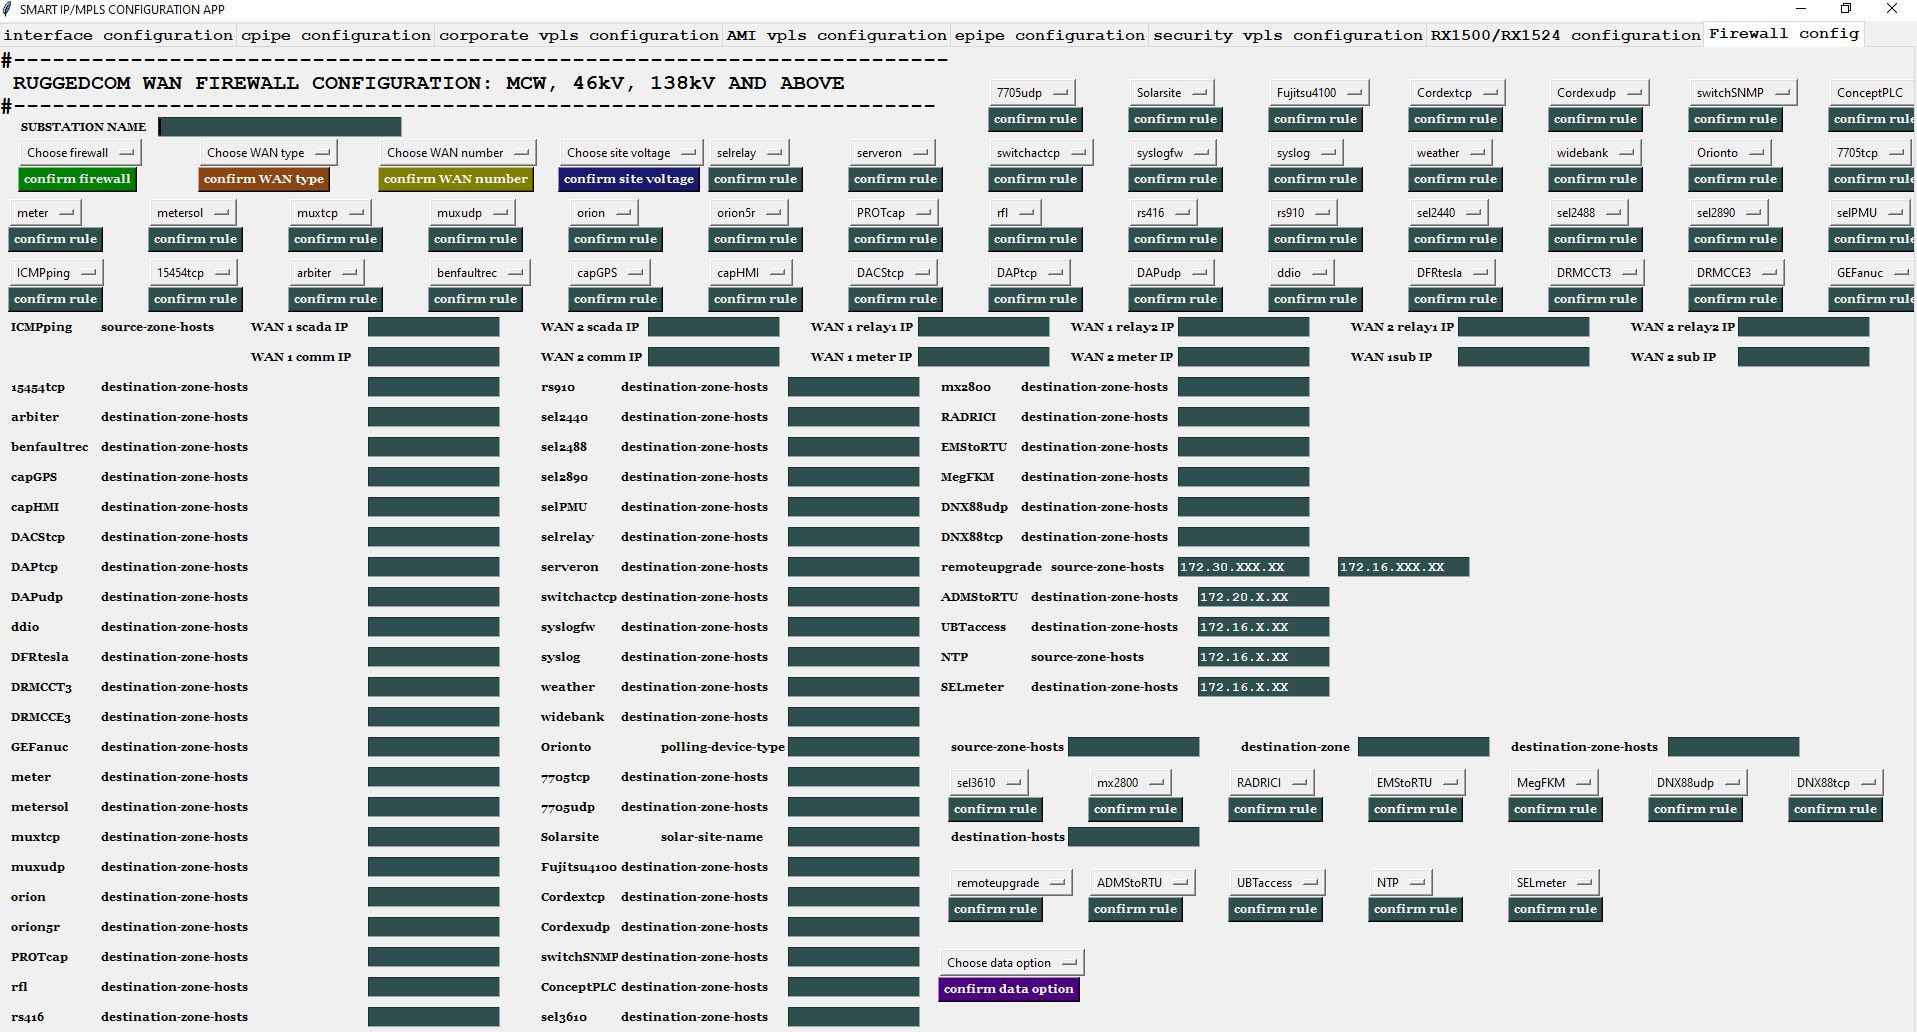Image resolution: width=1917 pixels, height=1032 pixels.
Task: Expand the Choose WAN type menu
Action: (x=268, y=153)
